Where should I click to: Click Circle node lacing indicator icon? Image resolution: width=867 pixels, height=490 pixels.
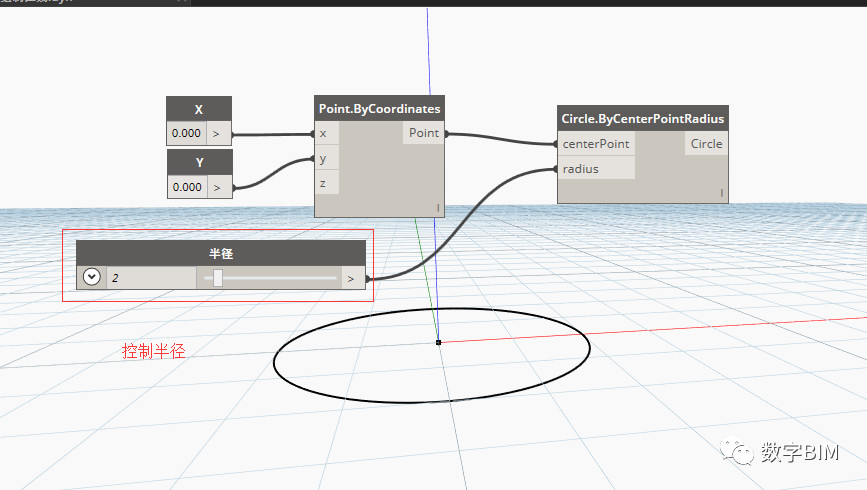[x=722, y=193]
